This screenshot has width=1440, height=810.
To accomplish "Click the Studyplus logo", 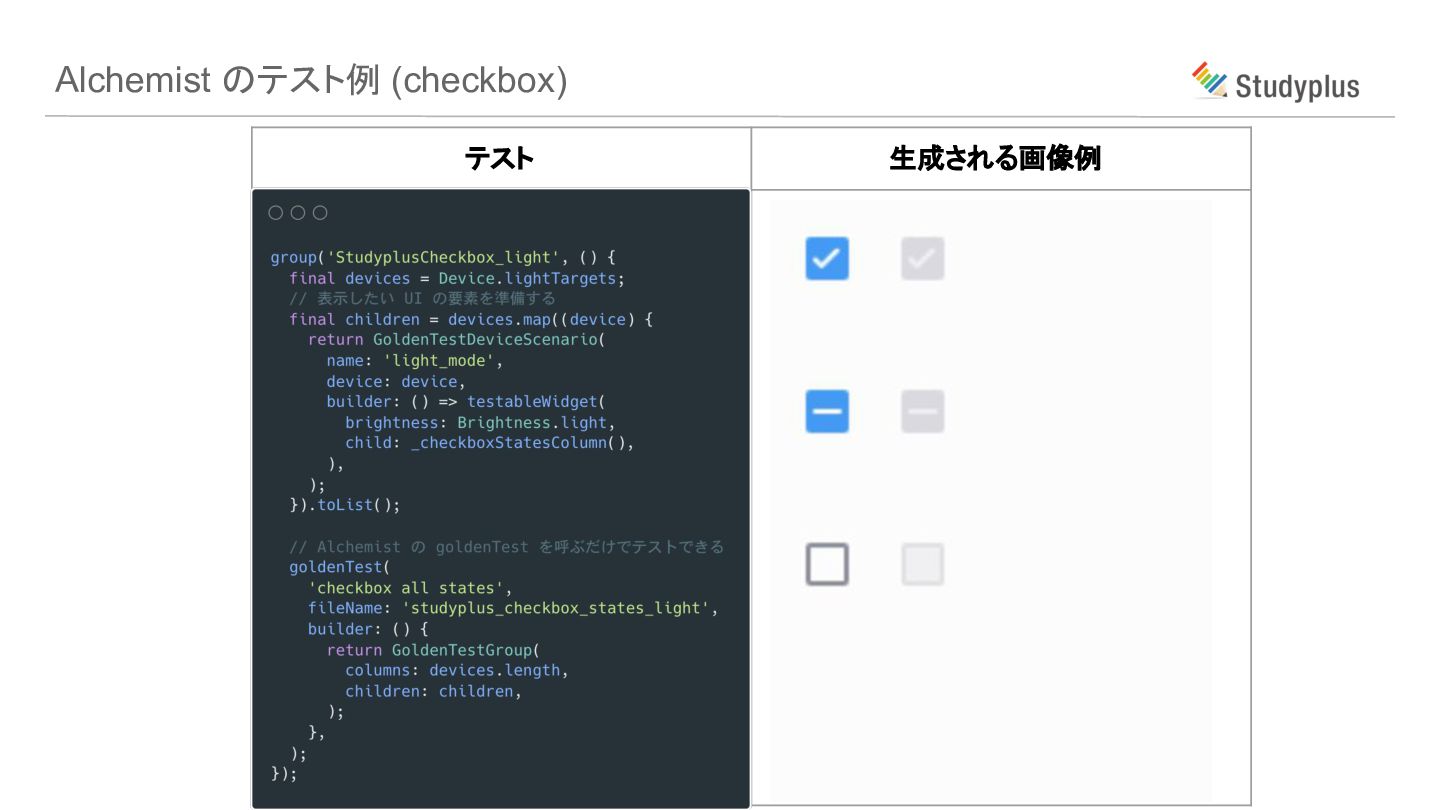I will click(1275, 82).
